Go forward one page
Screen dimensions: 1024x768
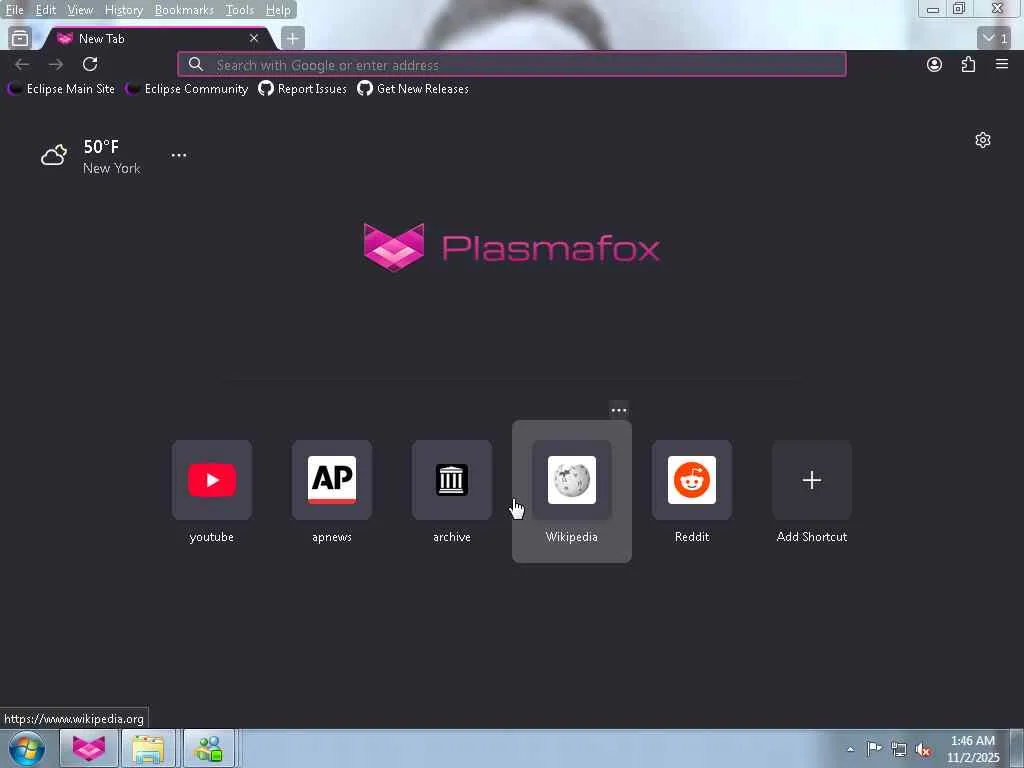pos(56,64)
